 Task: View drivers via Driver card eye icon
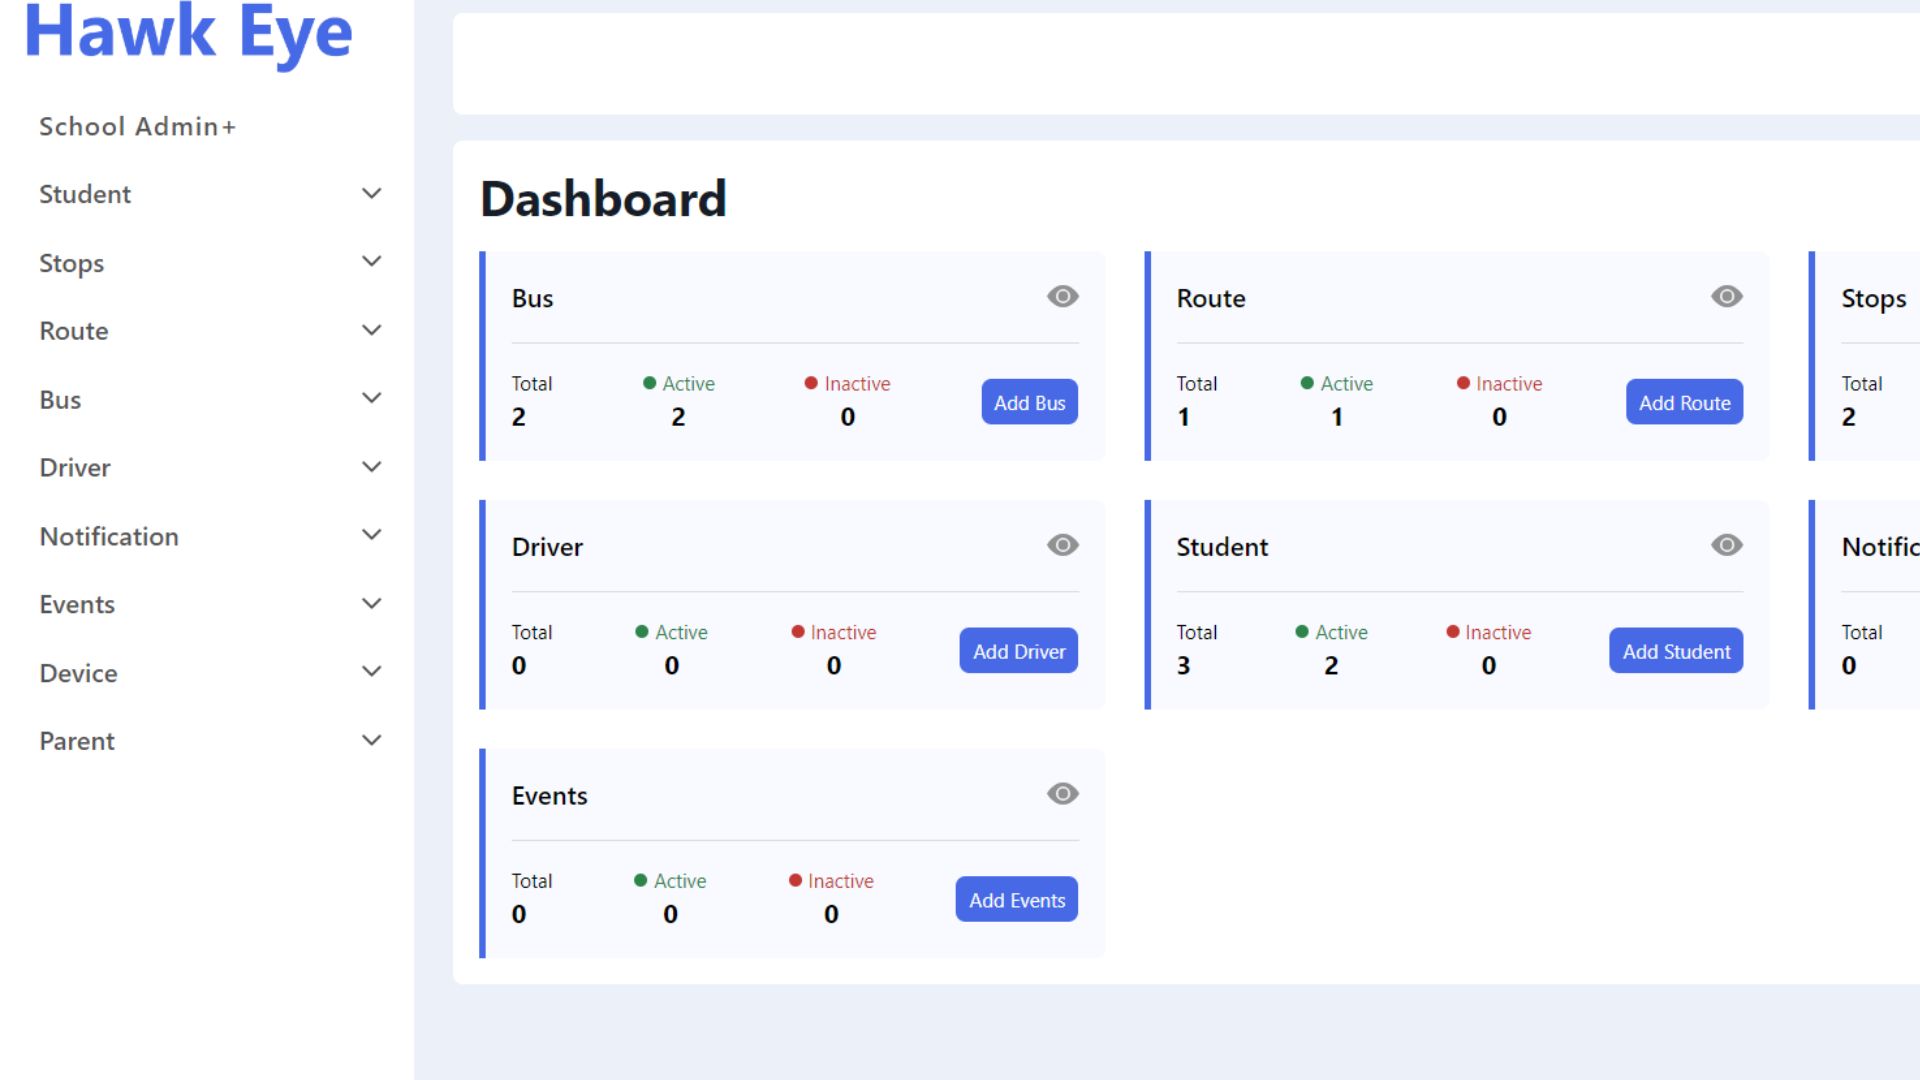1062,545
